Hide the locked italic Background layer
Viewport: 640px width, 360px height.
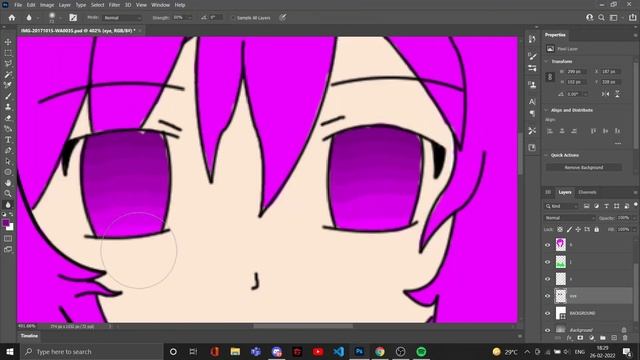pos(548,330)
